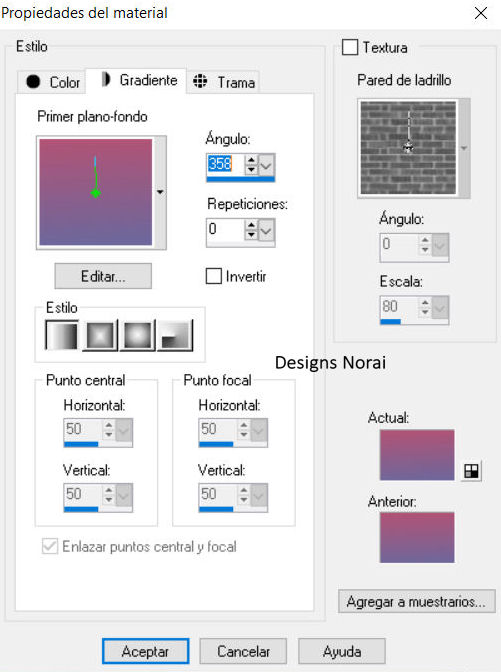The width and height of the screenshot is (501, 672).
Task: Choose the radial gradient style icon
Action: point(175,335)
